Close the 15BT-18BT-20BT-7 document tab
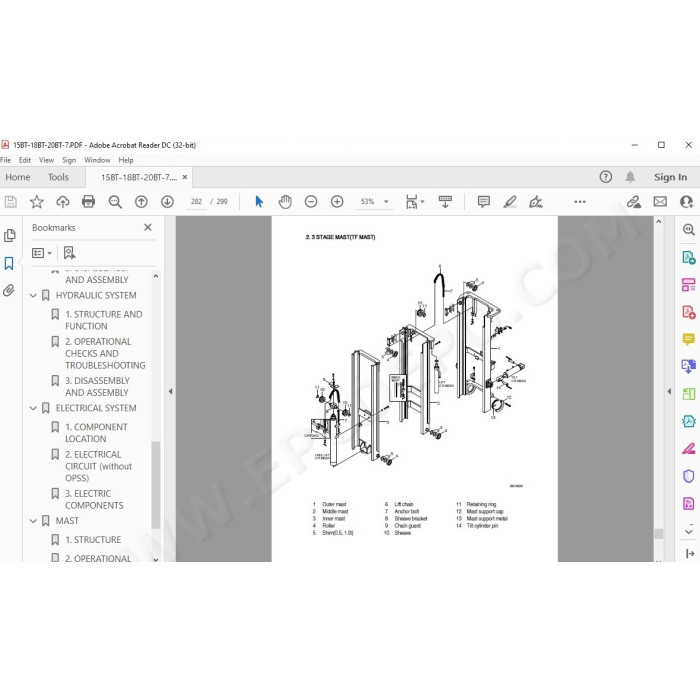This screenshot has height=700, width=700. 185,177
